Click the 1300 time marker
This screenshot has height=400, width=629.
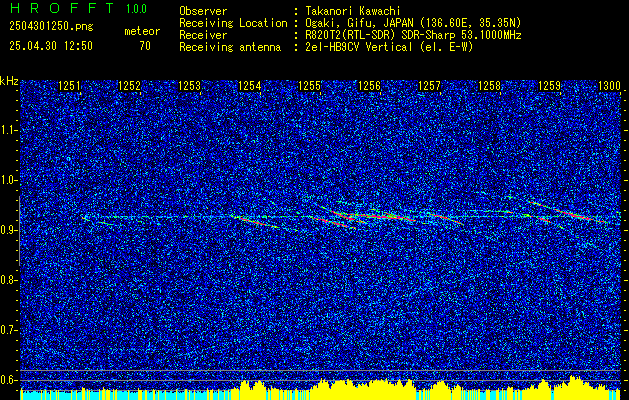609,86
